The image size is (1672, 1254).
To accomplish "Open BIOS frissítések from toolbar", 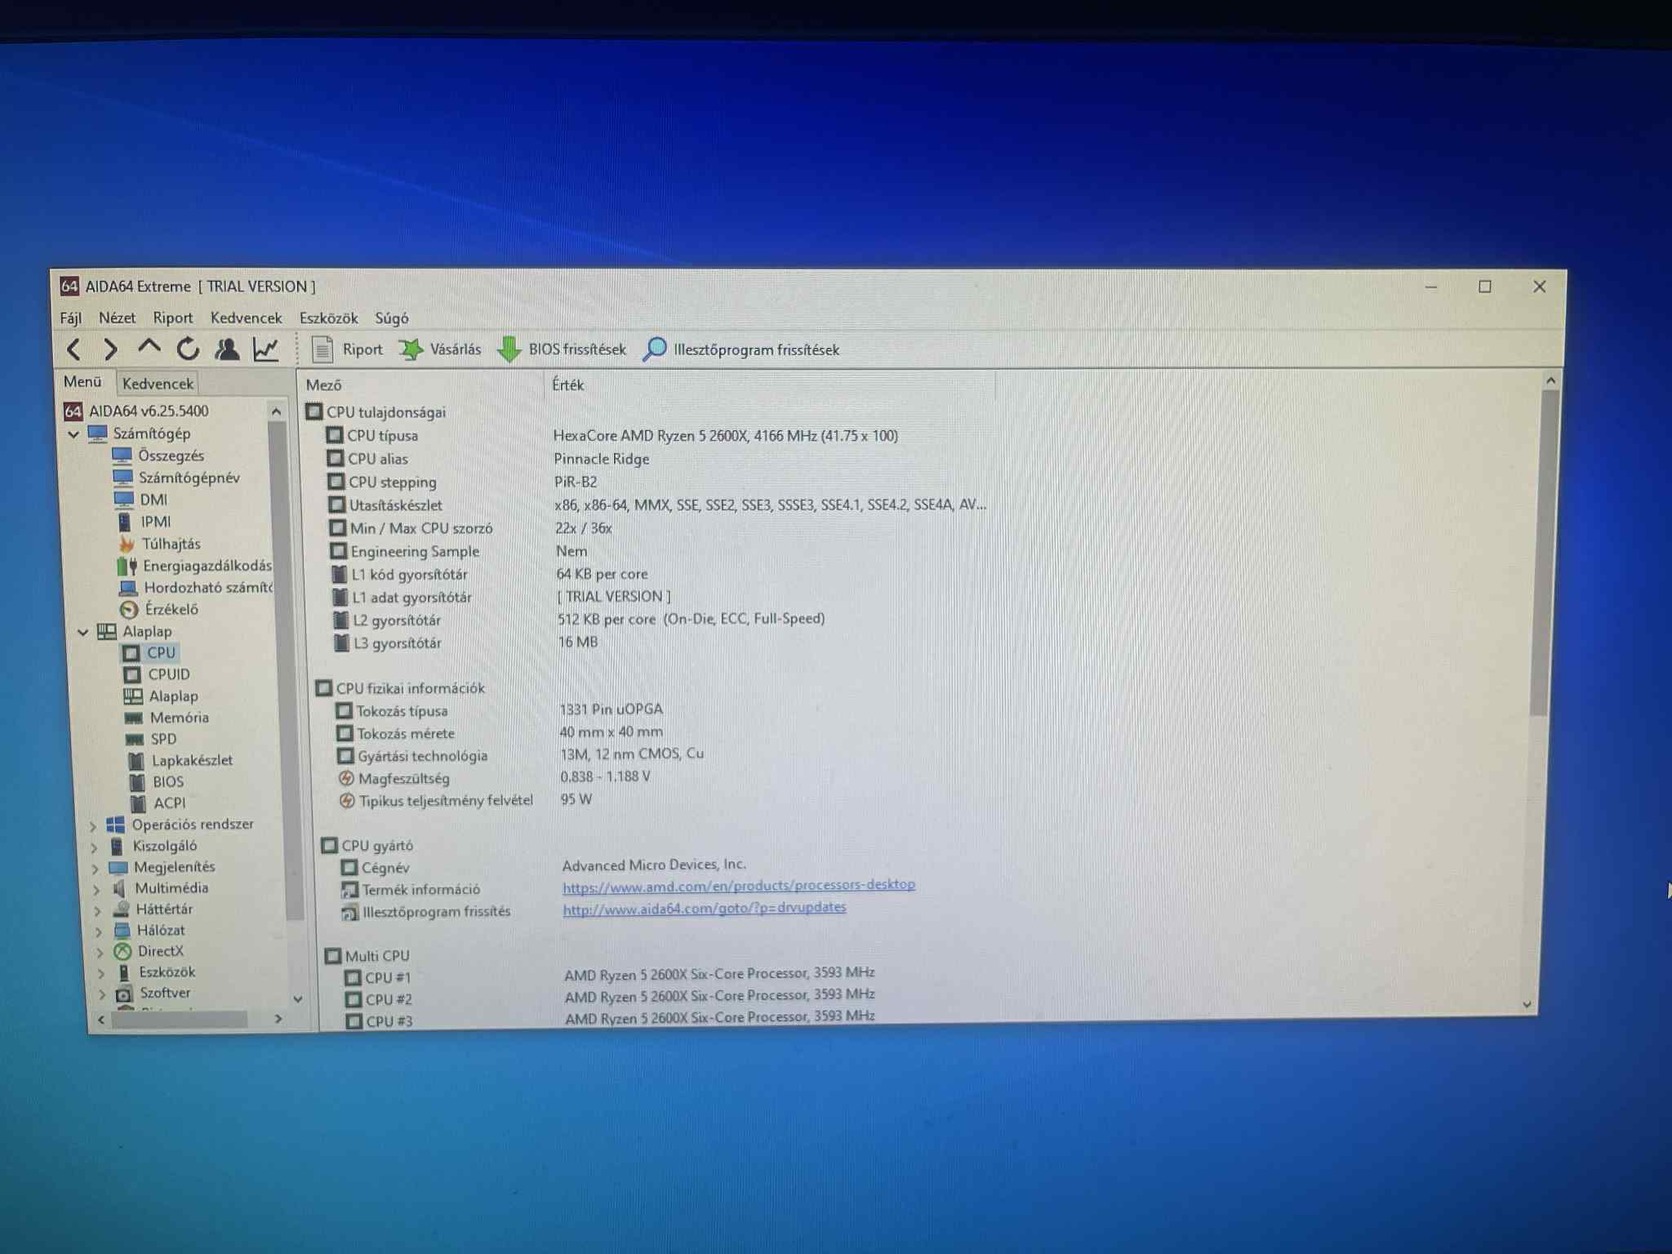I will click(562, 349).
